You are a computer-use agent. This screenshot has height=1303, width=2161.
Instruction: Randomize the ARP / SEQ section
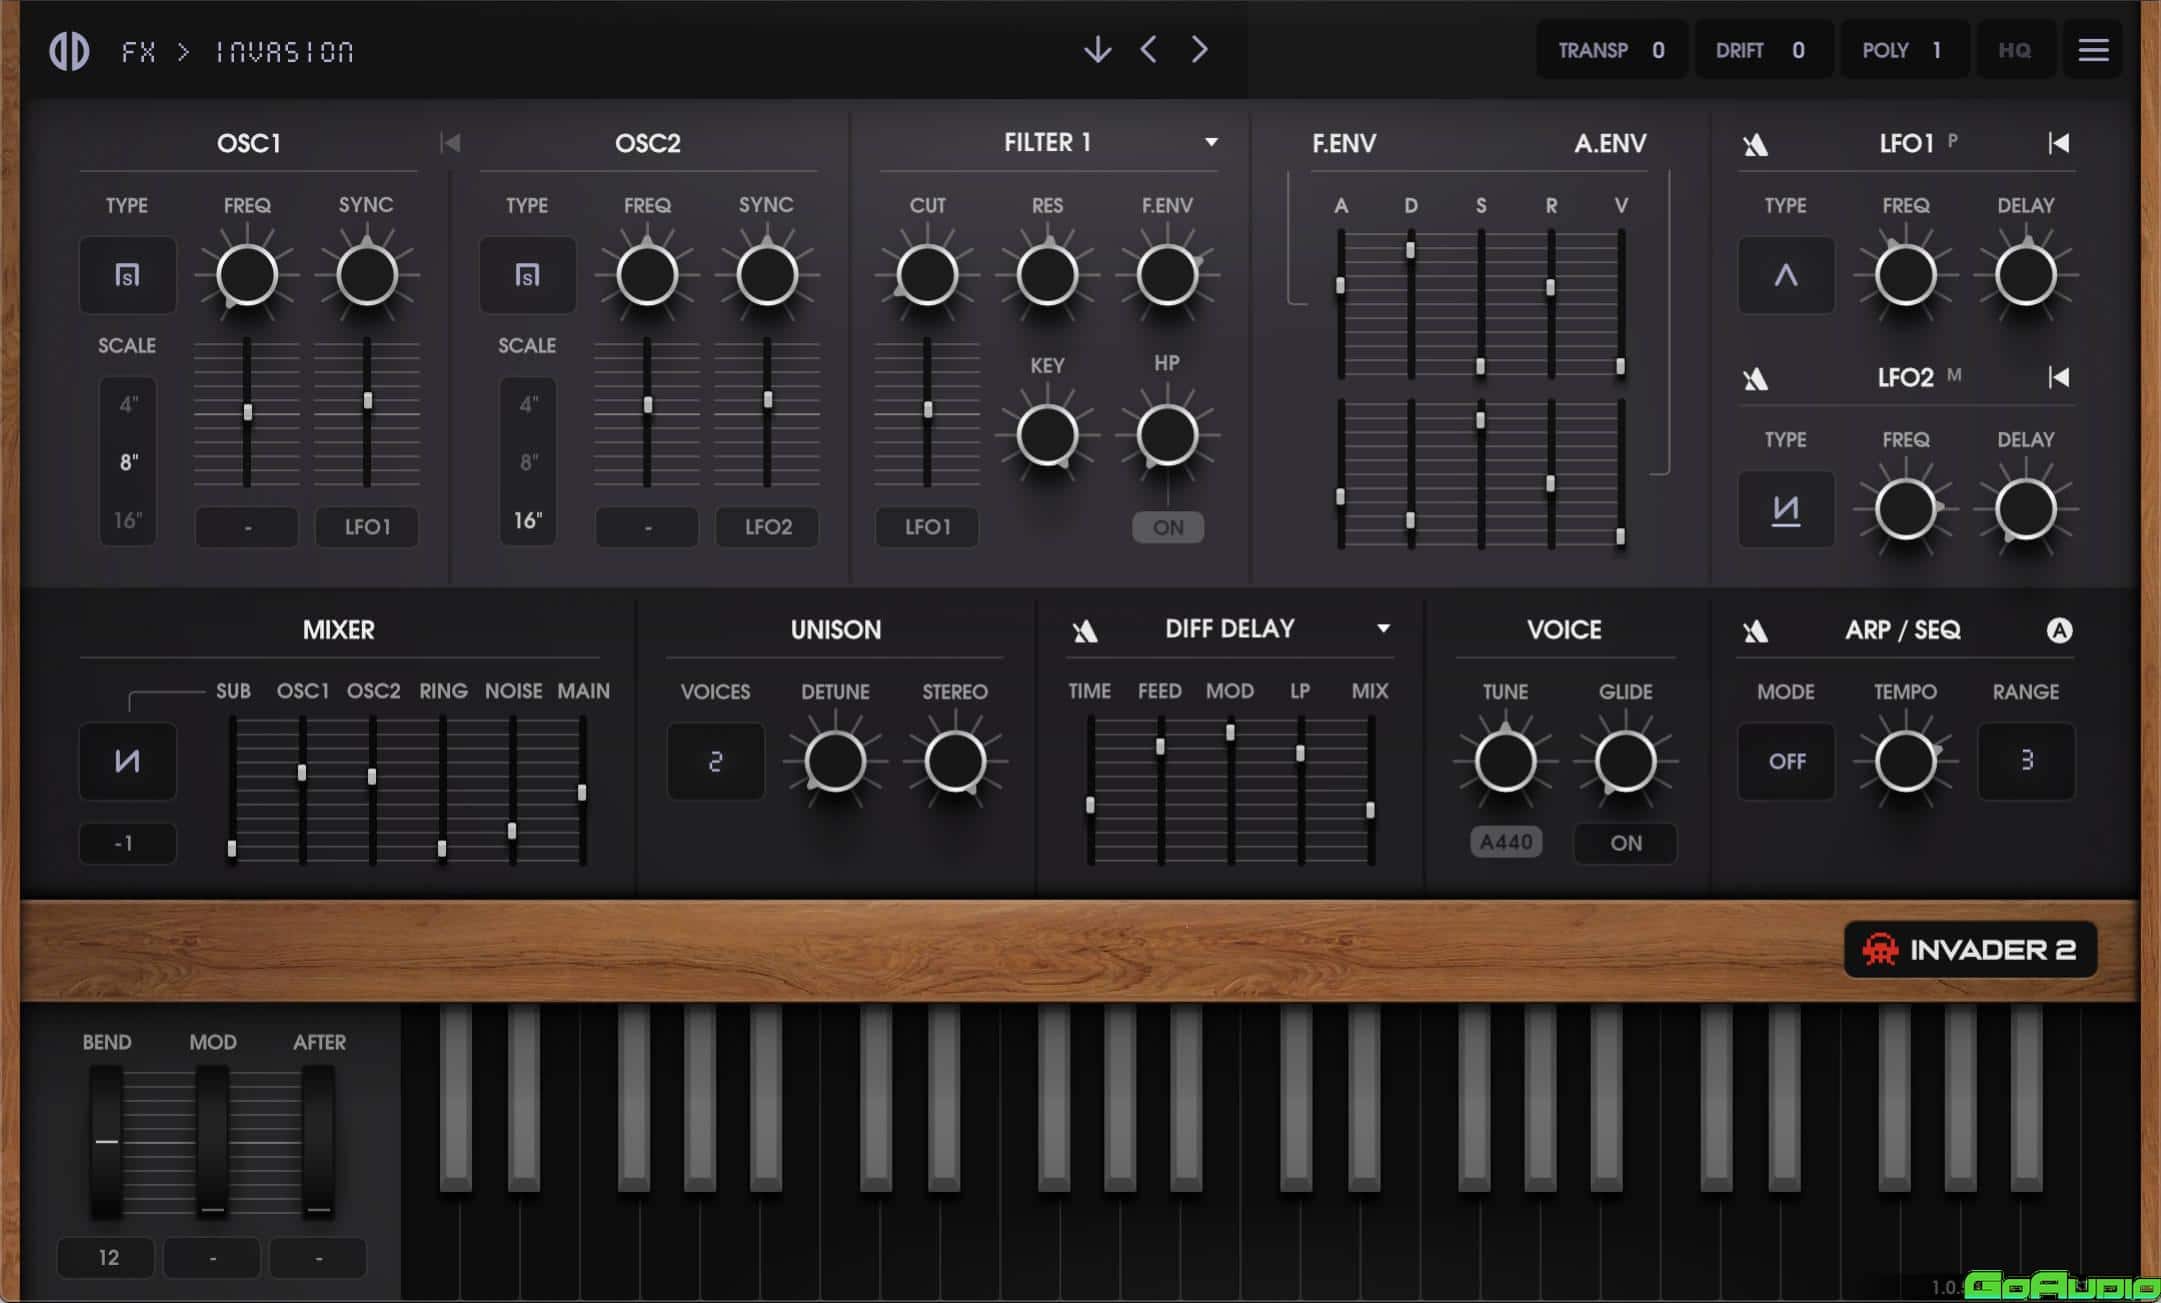pyautogui.click(x=1756, y=631)
